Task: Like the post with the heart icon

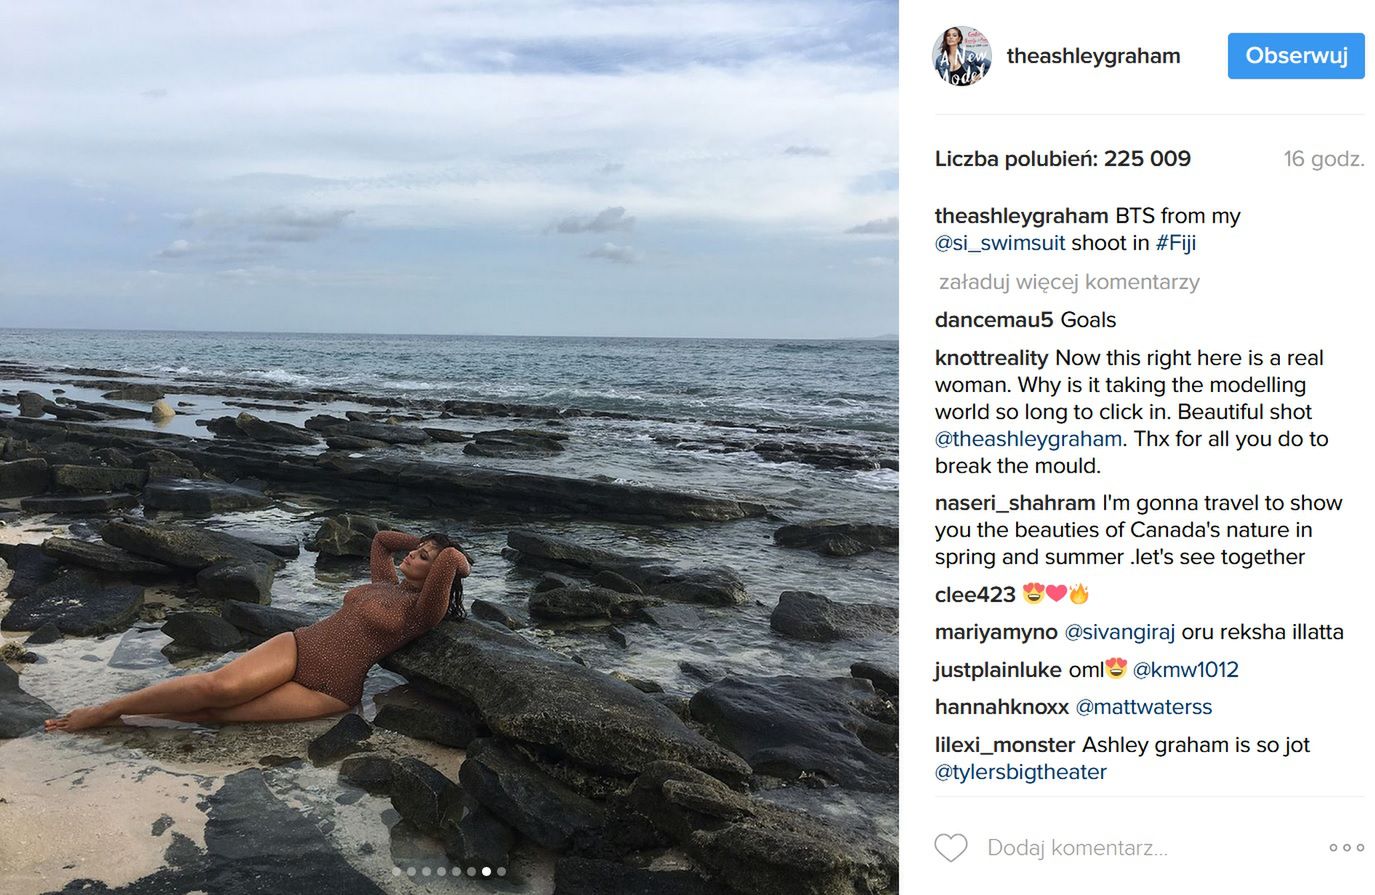Action: tap(951, 848)
